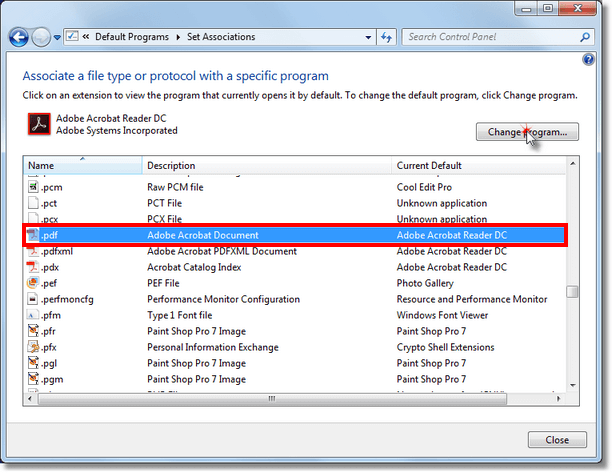612x473 pixels.
Task: Click the Control Panel address bar icon
Action: (x=72, y=37)
